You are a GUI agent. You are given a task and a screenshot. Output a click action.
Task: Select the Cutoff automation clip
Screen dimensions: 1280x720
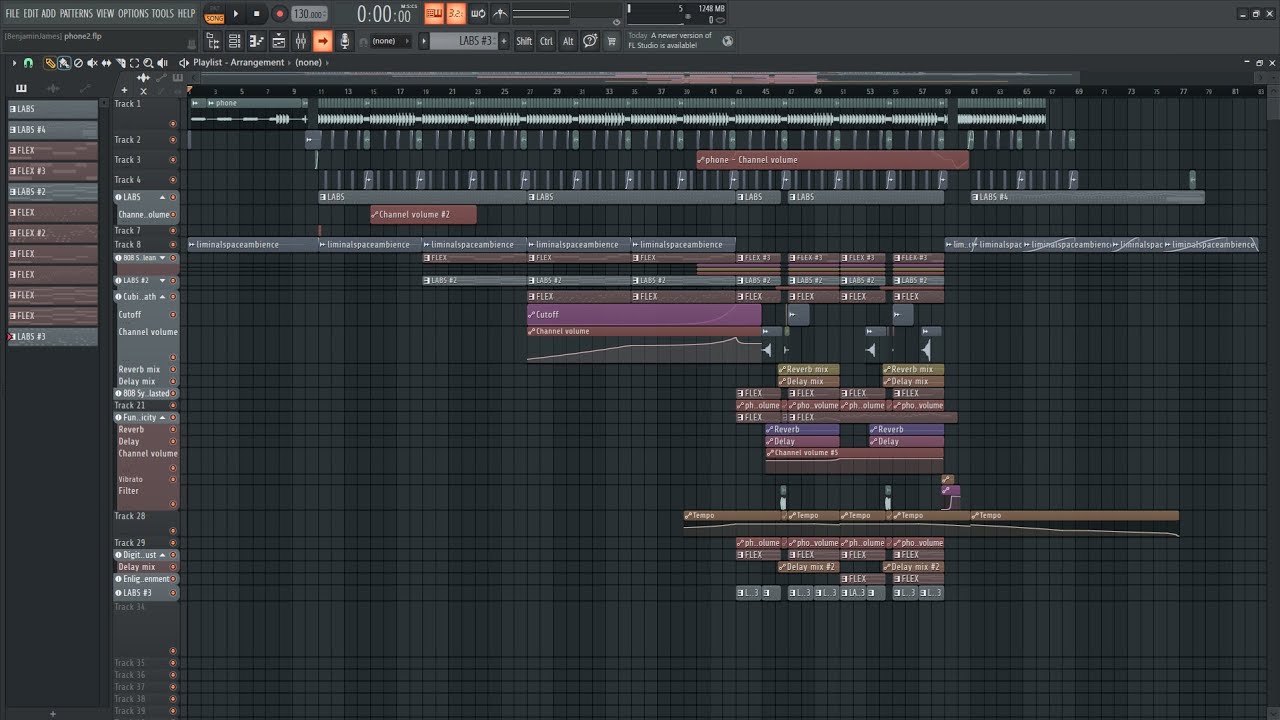(x=644, y=314)
